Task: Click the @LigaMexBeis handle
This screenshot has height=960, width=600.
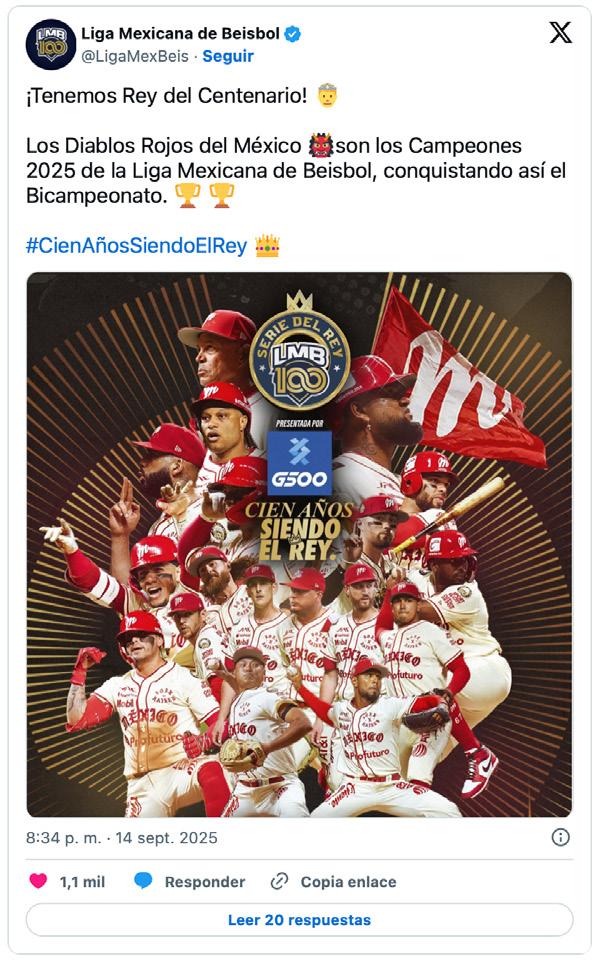Action: click(135, 56)
